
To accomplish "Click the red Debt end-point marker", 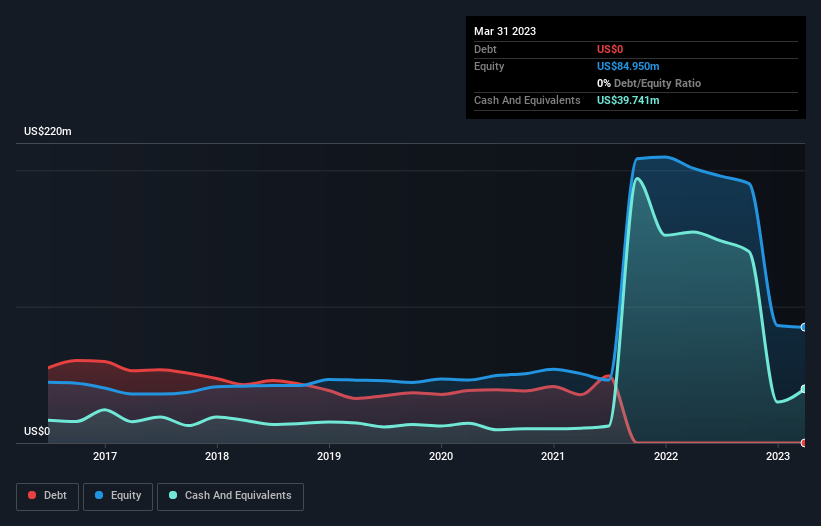I will pyautogui.click(x=804, y=443).
